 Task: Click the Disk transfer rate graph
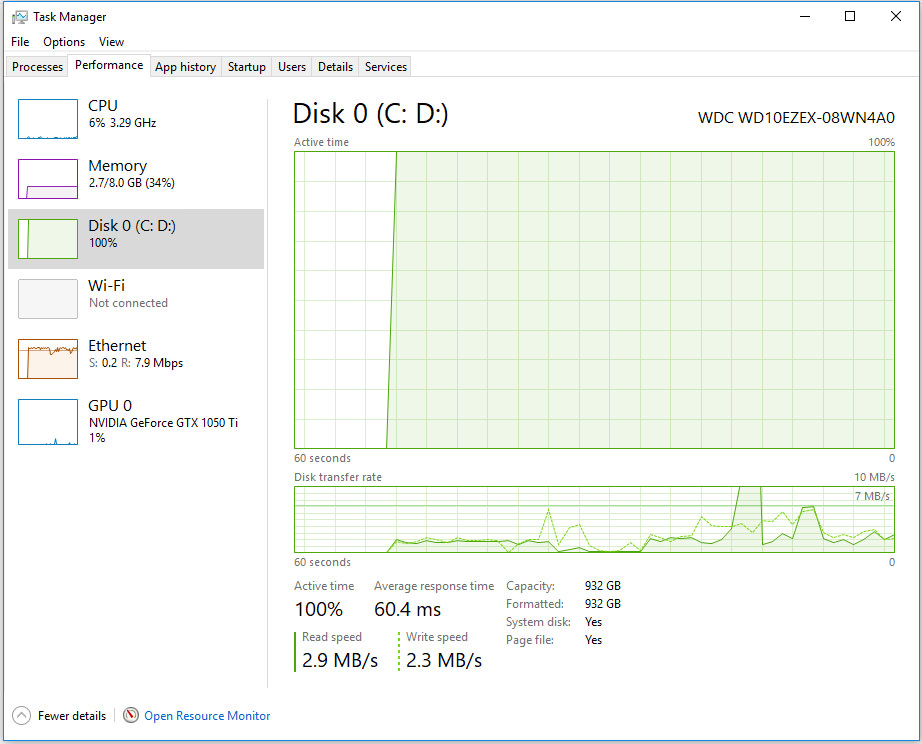coord(594,519)
